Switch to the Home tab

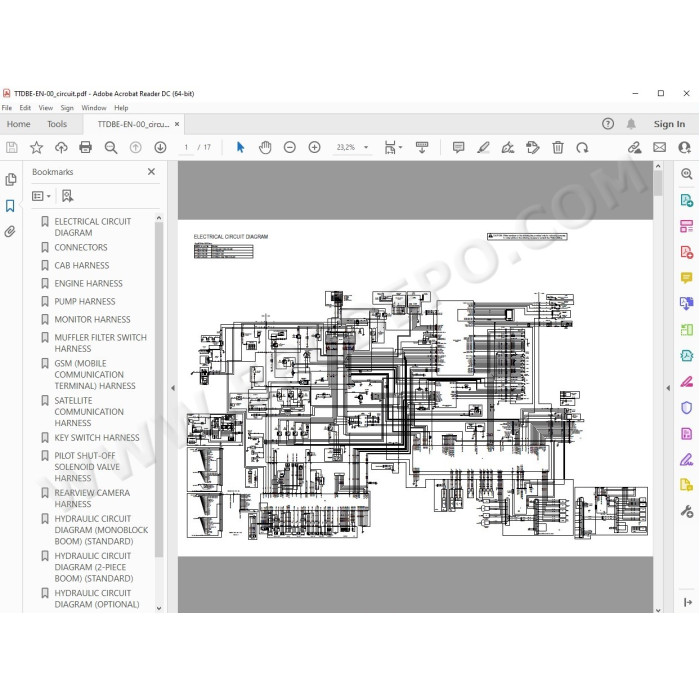18,124
